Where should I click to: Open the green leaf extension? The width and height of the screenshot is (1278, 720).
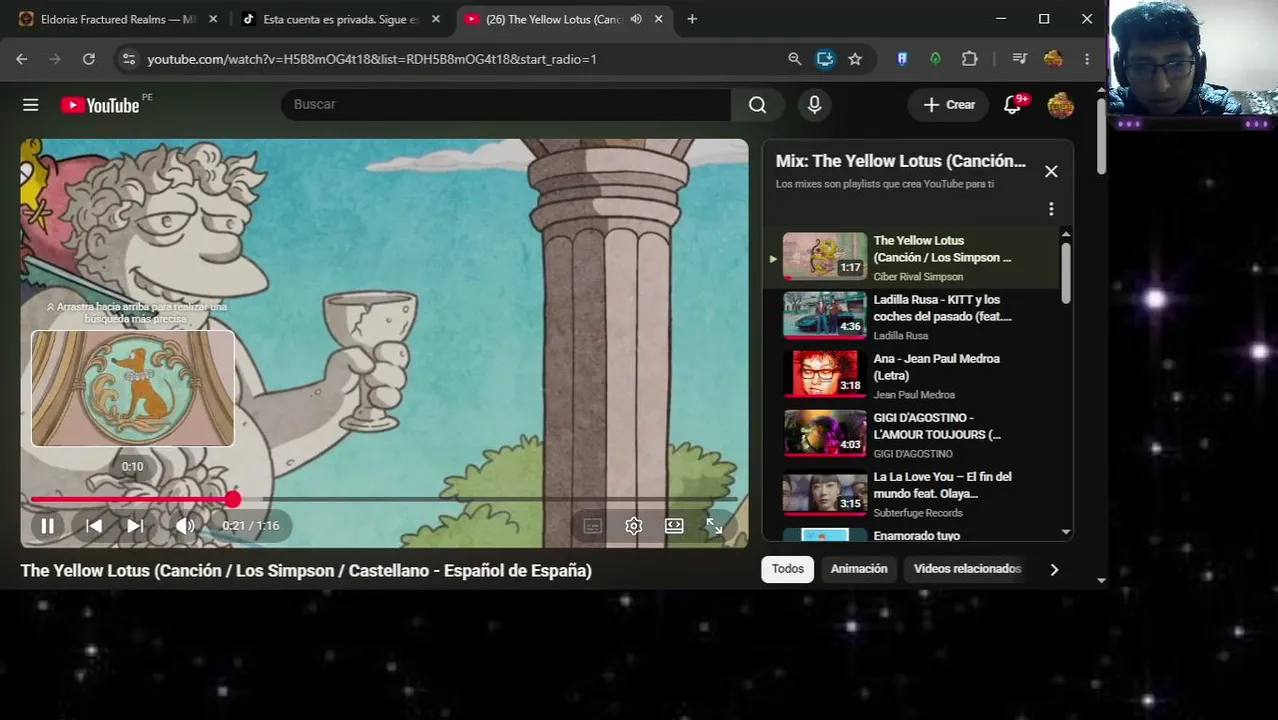click(x=935, y=59)
